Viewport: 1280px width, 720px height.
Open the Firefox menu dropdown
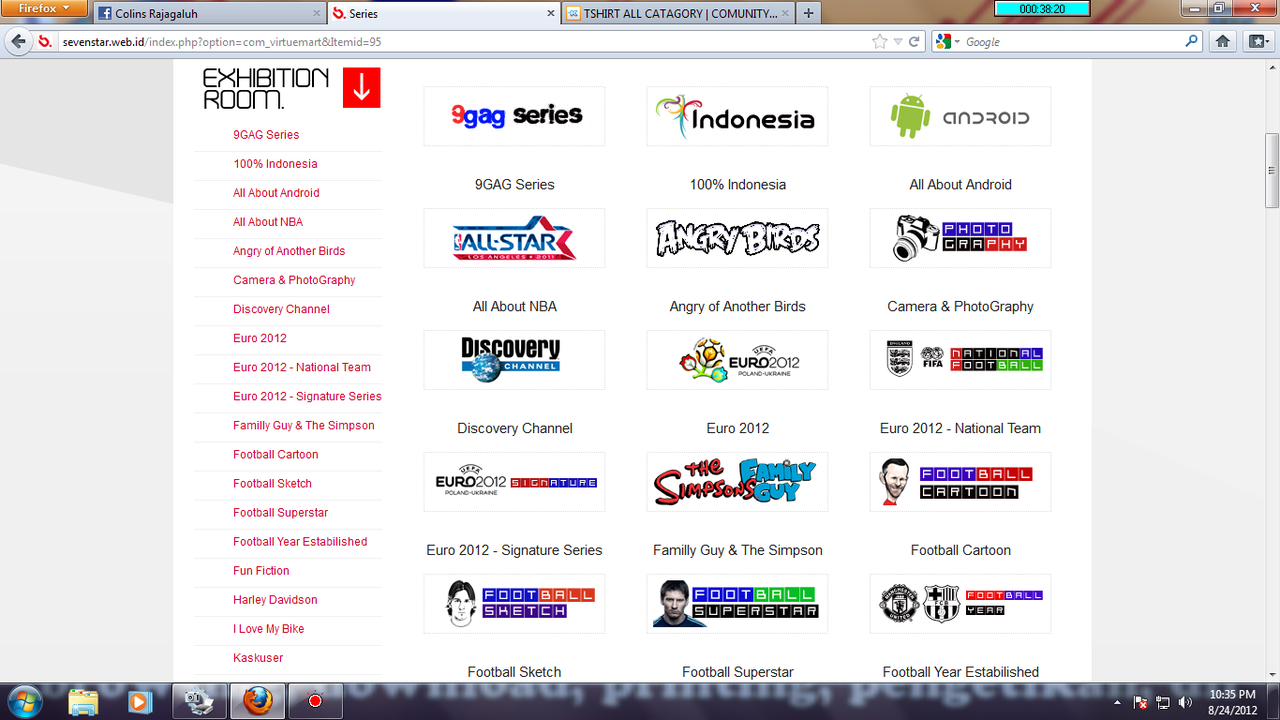click(x=42, y=8)
